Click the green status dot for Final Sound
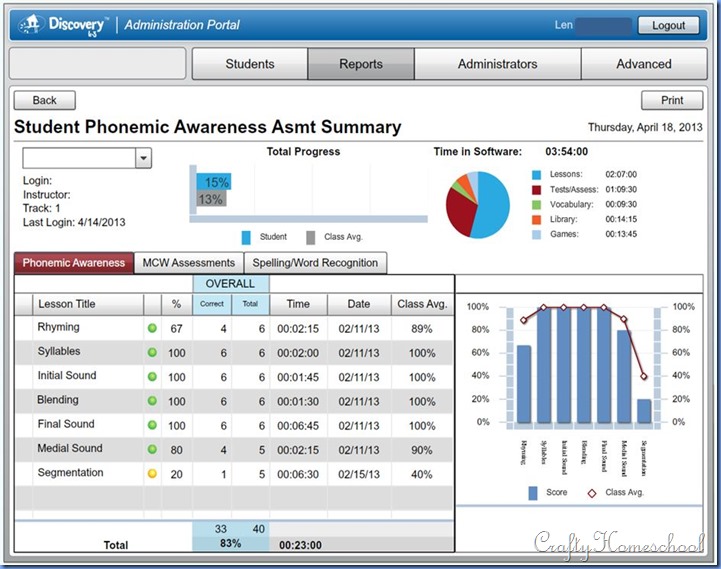This screenshot has width=721, height=569. 153,425
